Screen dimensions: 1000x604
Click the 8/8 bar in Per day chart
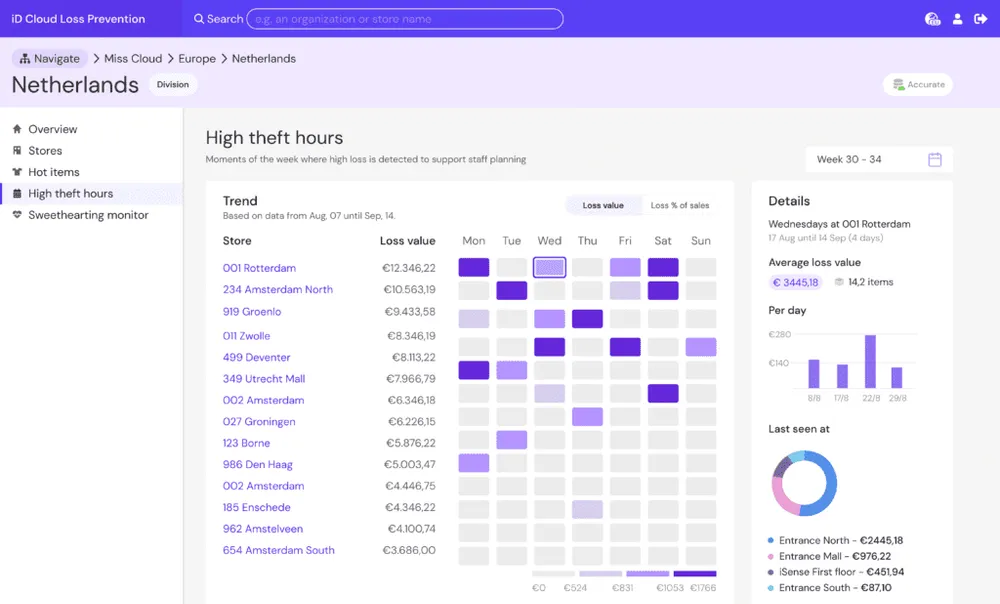(814, 374)
